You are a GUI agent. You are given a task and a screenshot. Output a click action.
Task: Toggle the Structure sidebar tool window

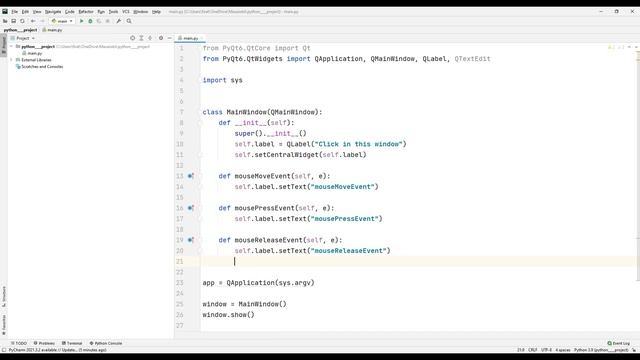click(x=4, y=297)
